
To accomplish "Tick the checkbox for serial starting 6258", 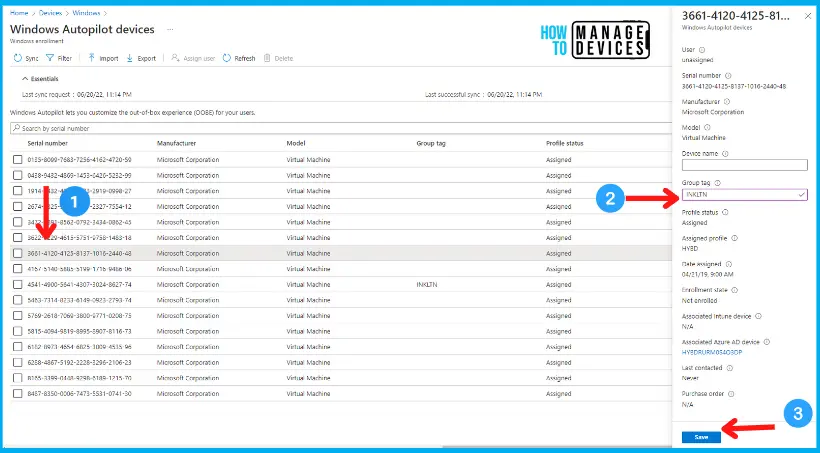I will (x=18, y=362).
